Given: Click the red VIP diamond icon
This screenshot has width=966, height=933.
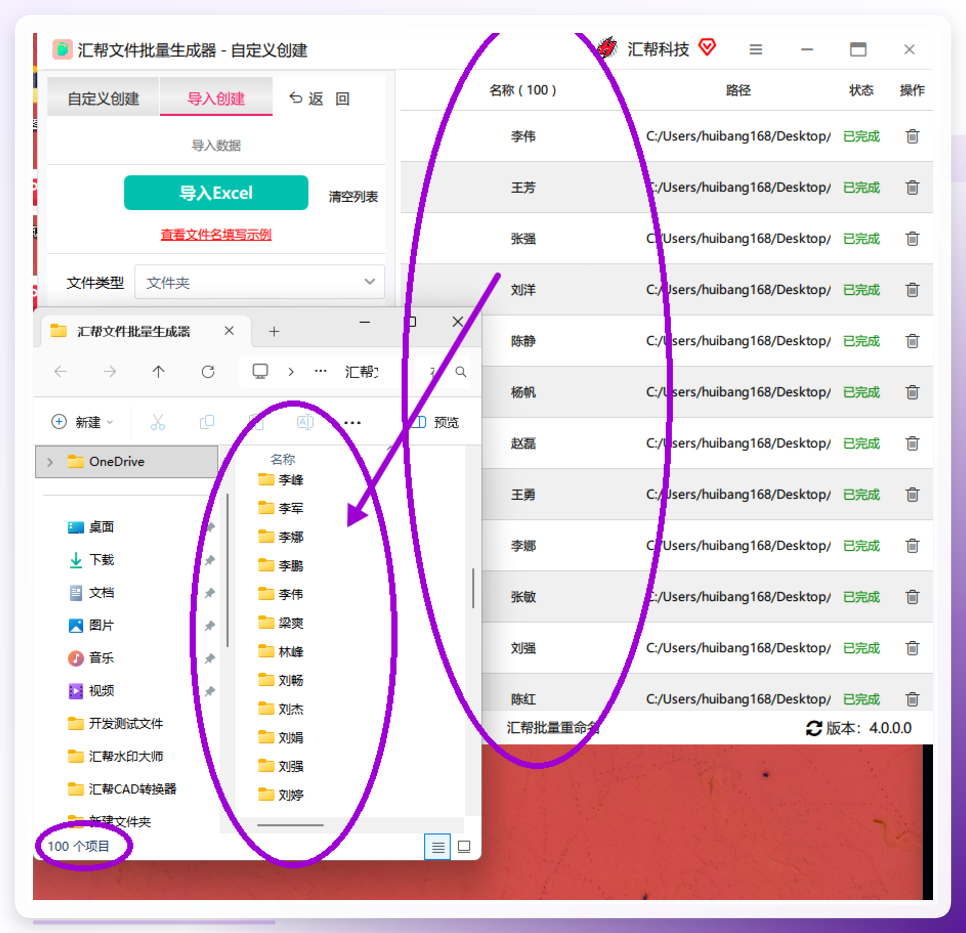Looking at the screenshot, I should coord(707,47).
